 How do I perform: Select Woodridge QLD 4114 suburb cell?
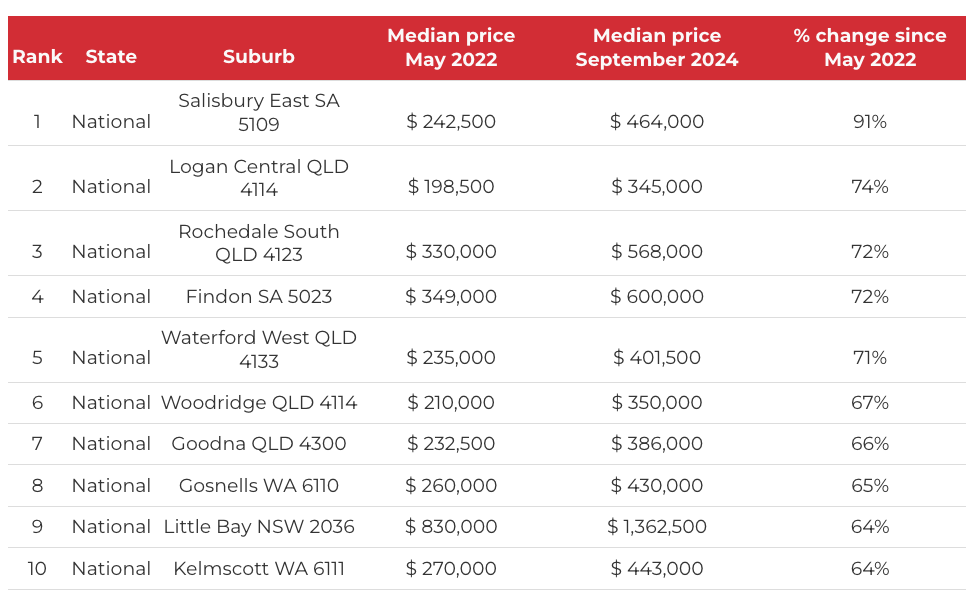tap(259, 403)
